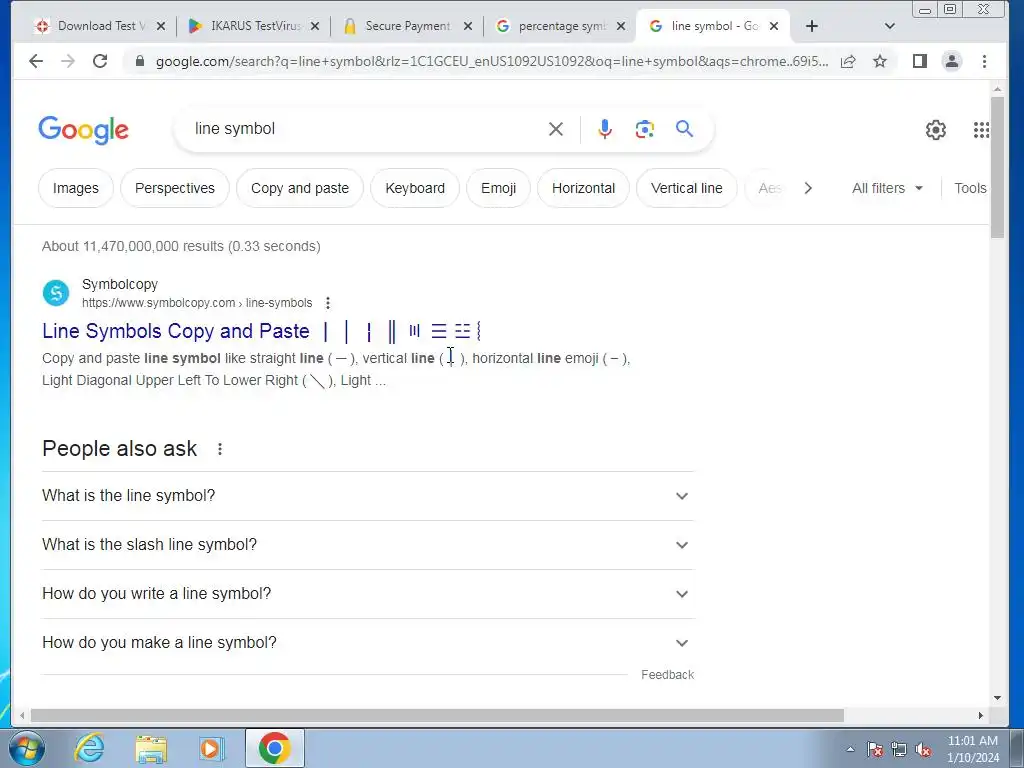The height and width of the screenshot is (768, 1024).
Task: Click the network tray icon
Action: coord(899,750)
